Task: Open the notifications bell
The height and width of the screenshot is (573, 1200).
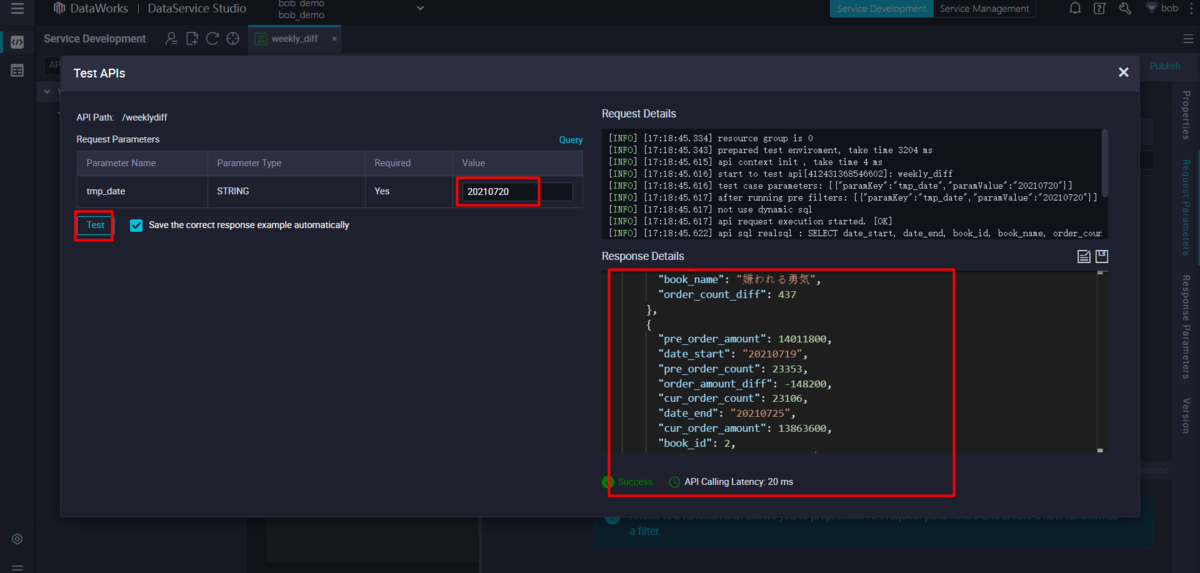Action: [x=1075, y=9]
